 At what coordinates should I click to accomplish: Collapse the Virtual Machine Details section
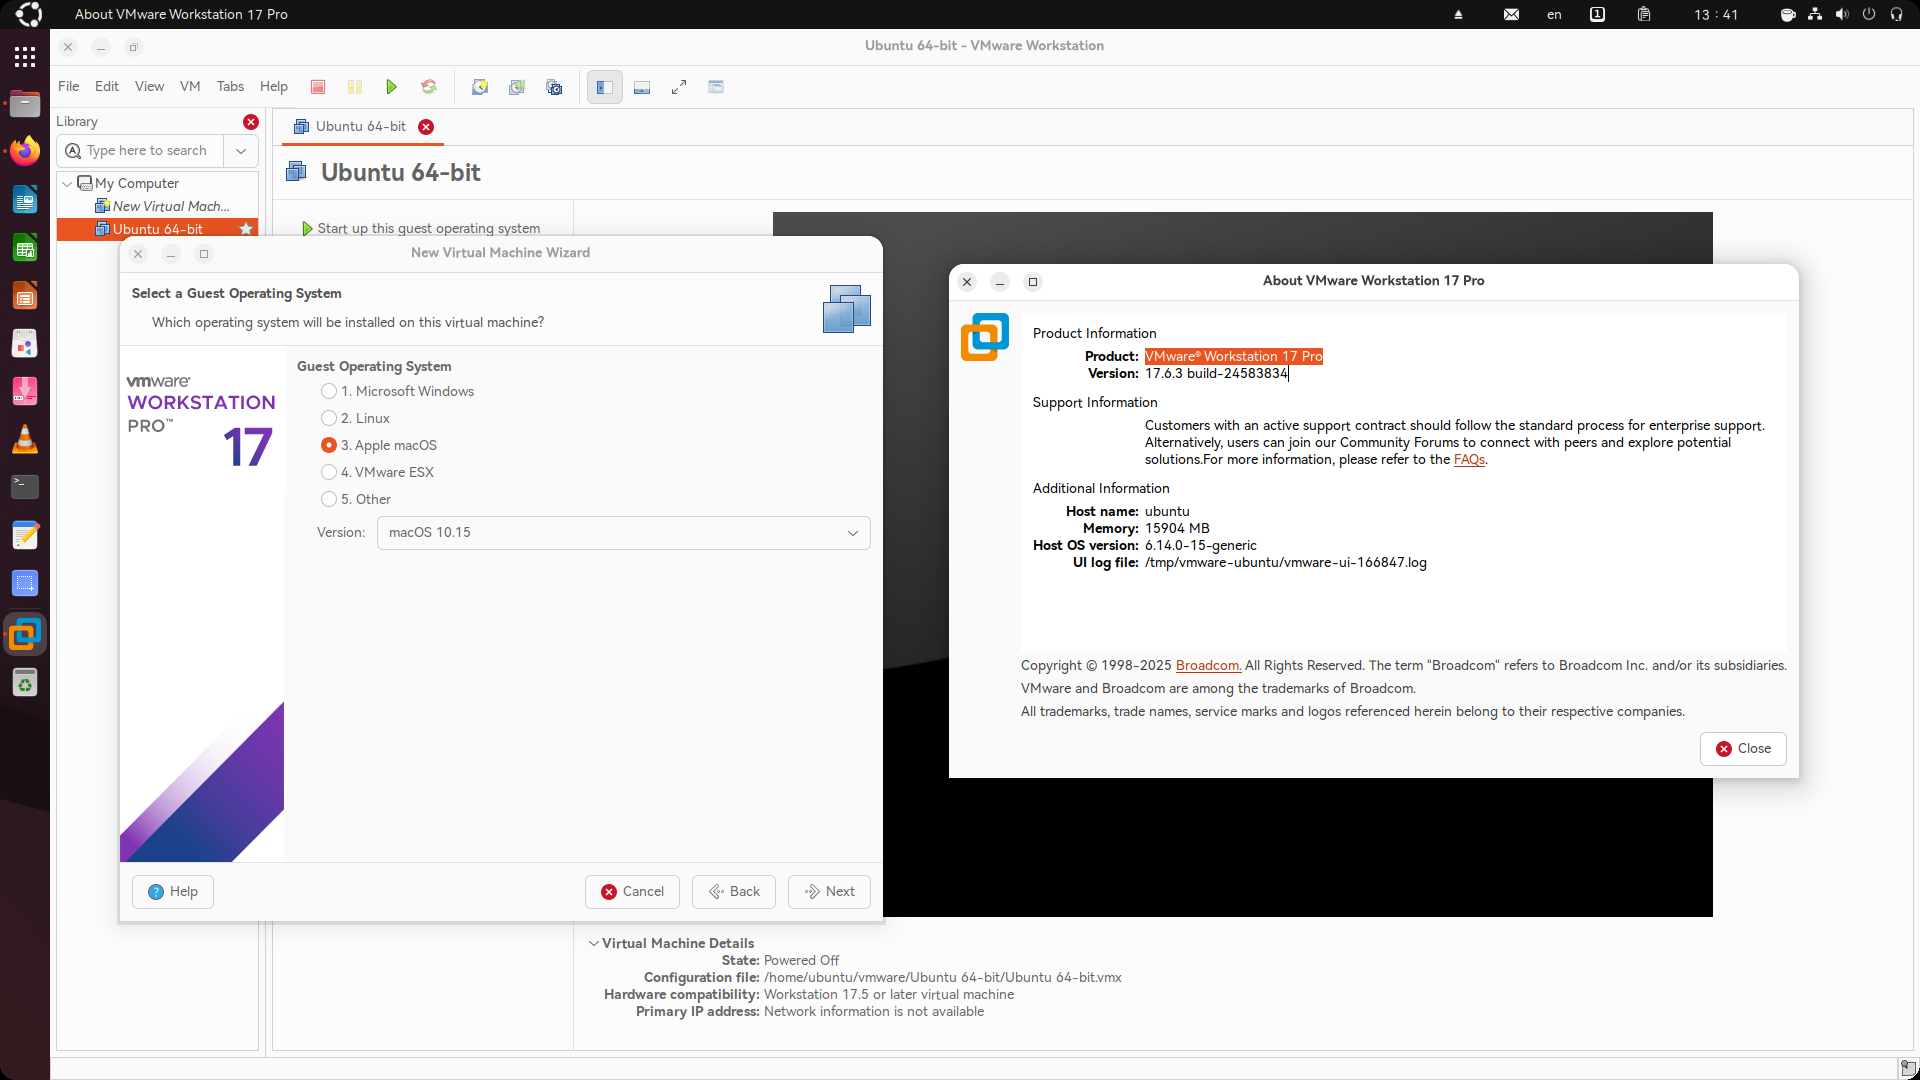pos(594,943)
